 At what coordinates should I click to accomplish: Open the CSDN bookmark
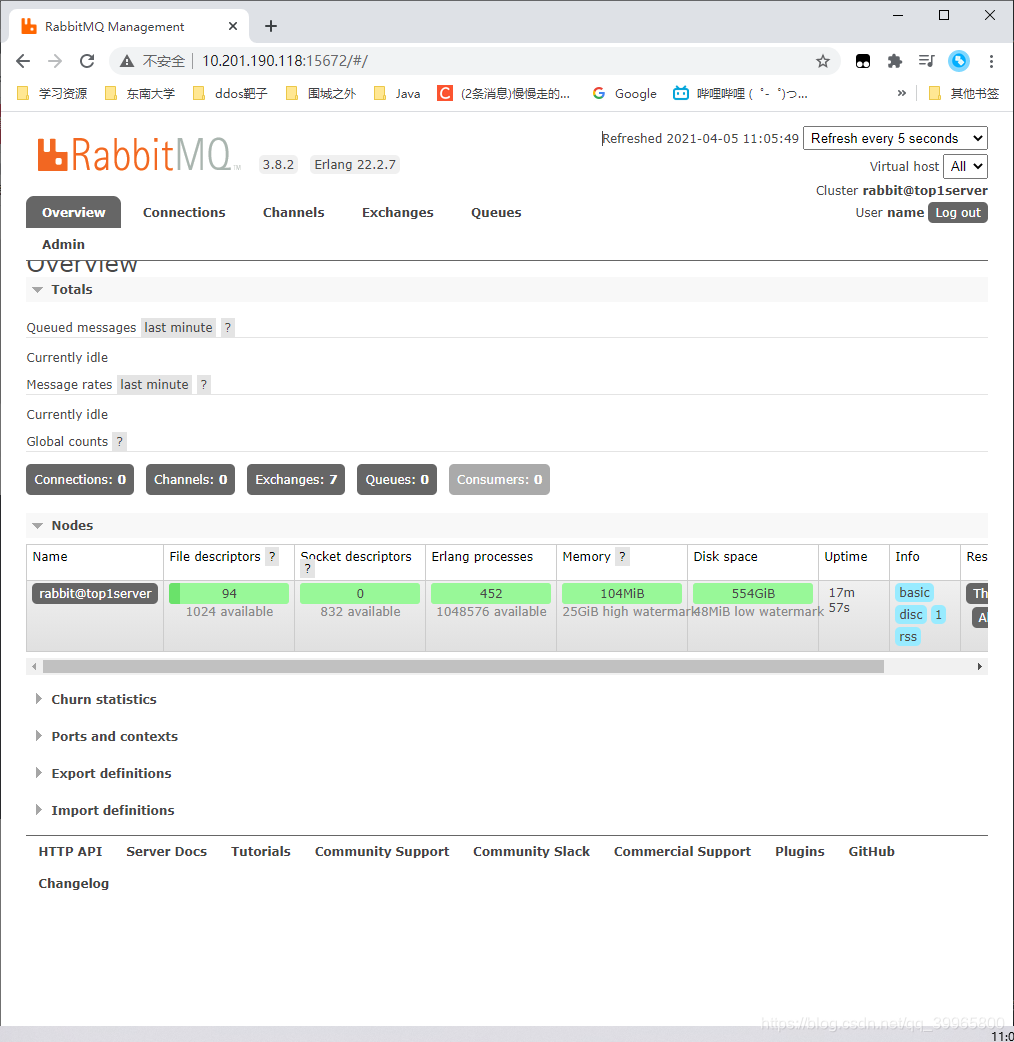503,94
